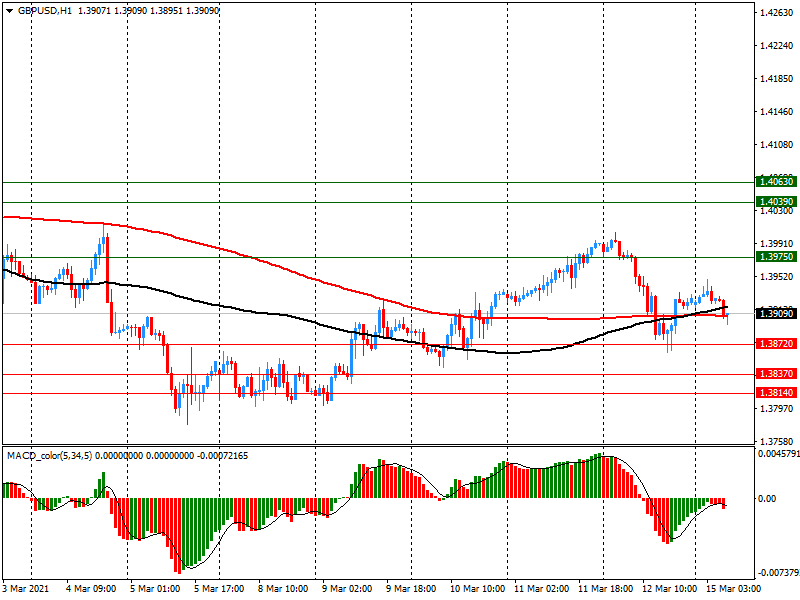Select the 1.39520 price axis value
Screen dimensions: 800x600
point(777,277)
